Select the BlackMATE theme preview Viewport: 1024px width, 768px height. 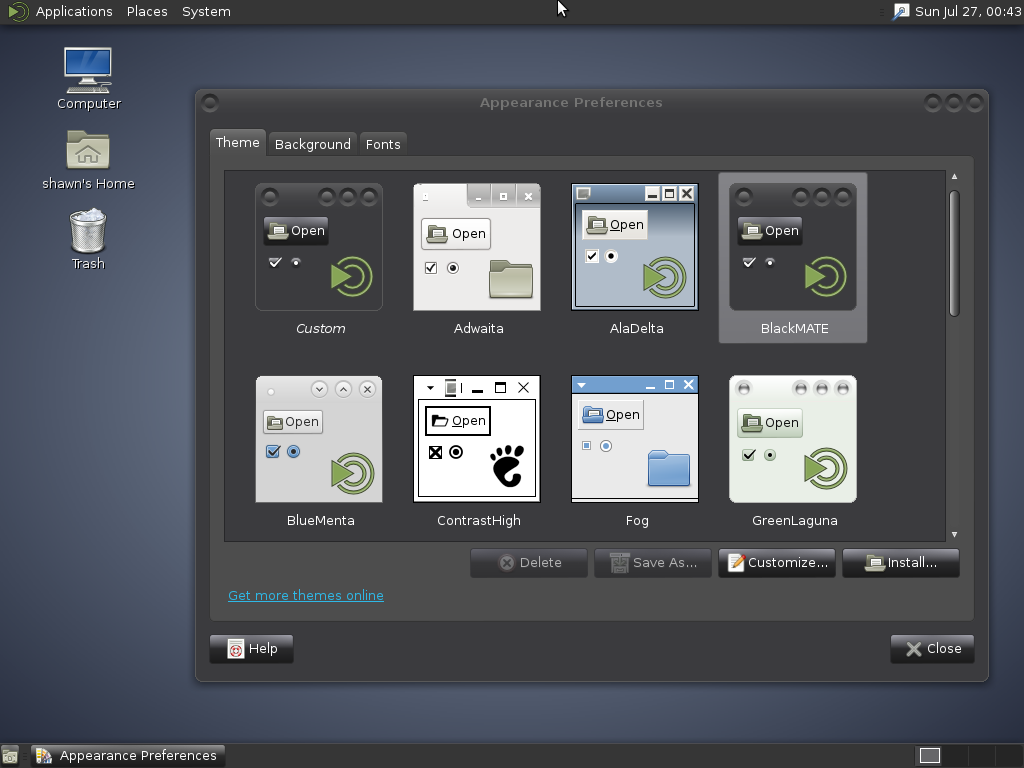coord(793,247)
